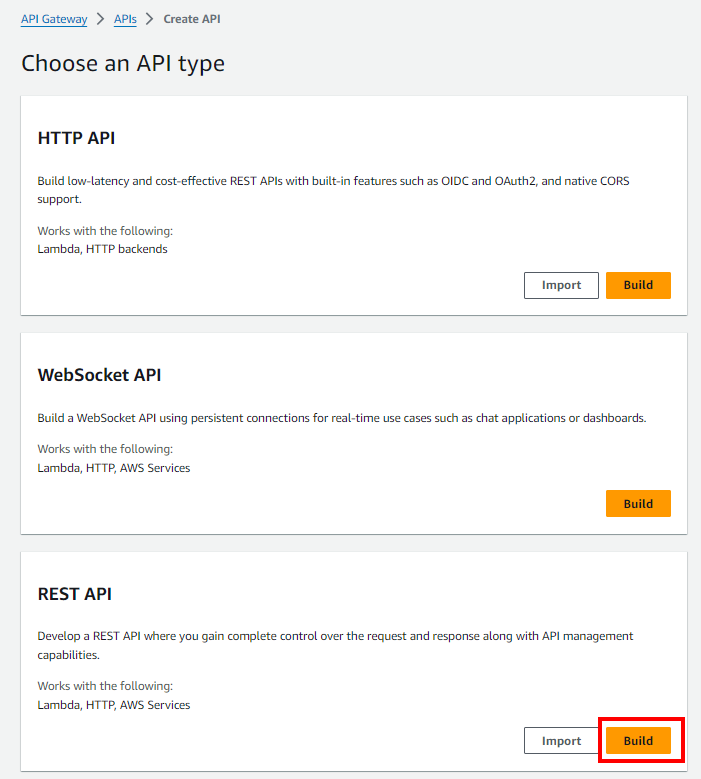This screenshot has width=701, height=779.
Task: Click 'Lambda, HTTP, AWS Services' in REST API card
Action: (x=113, y=705)
